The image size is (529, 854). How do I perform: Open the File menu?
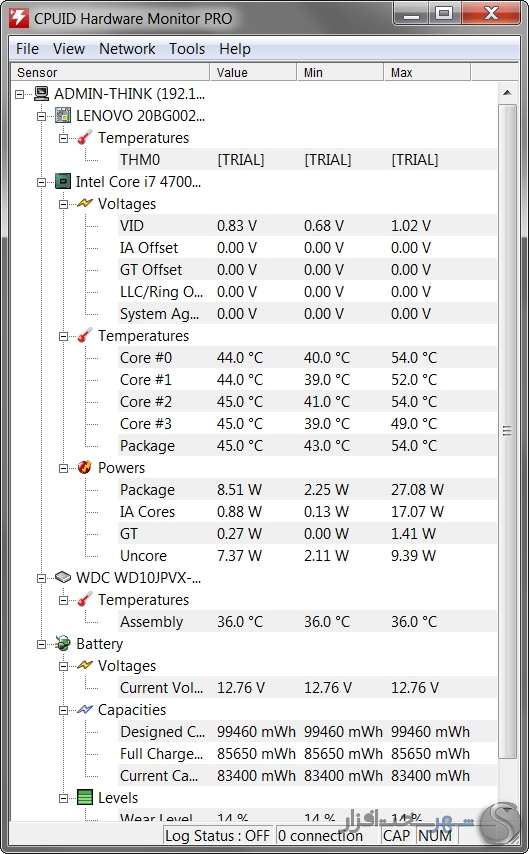pos(27,49)
